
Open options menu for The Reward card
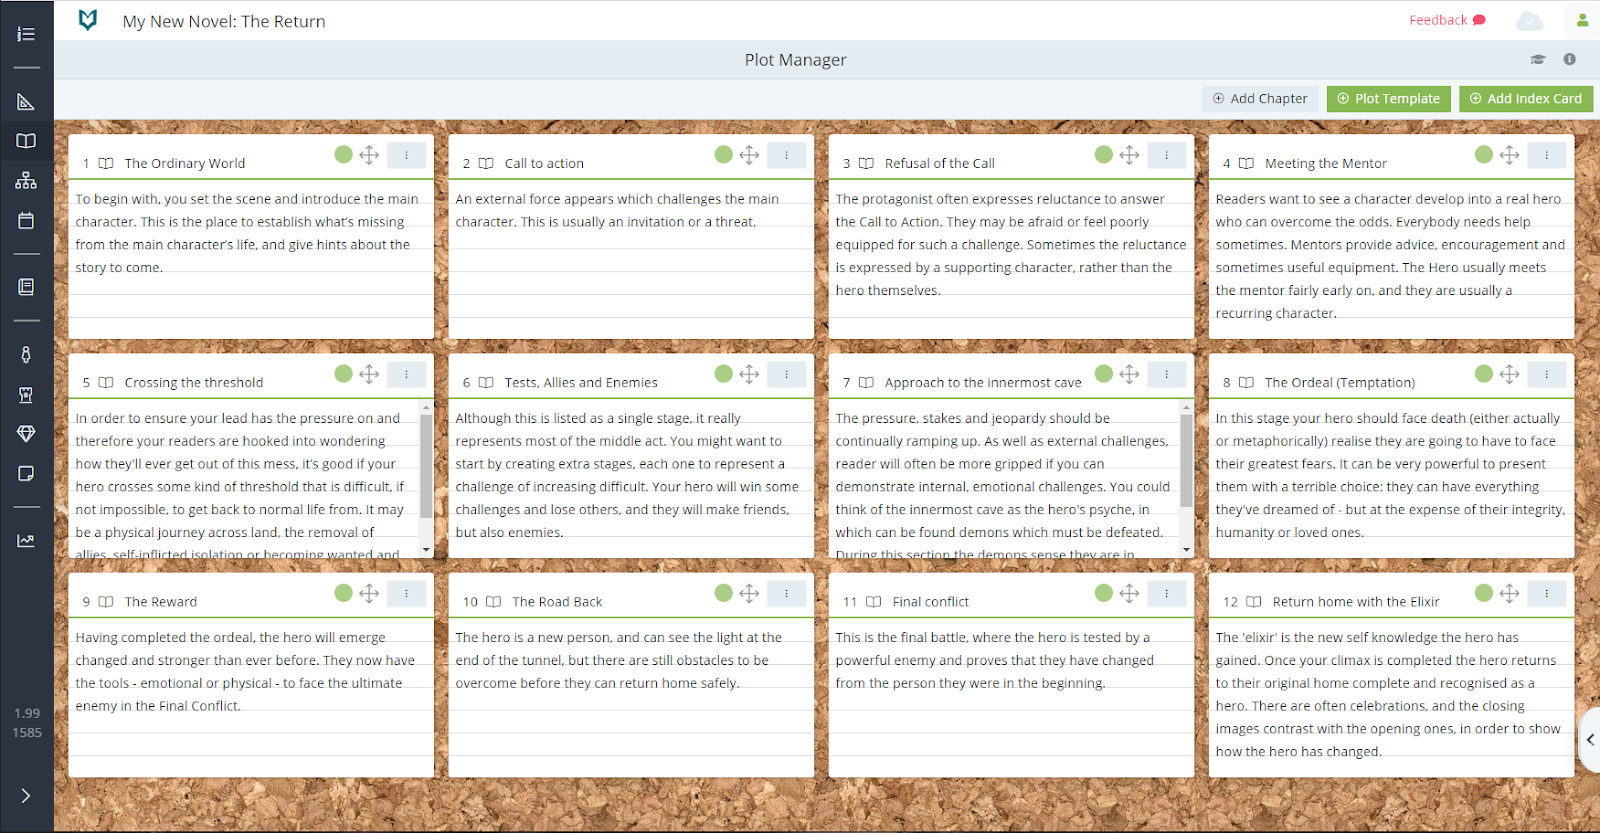click(406, 593)
